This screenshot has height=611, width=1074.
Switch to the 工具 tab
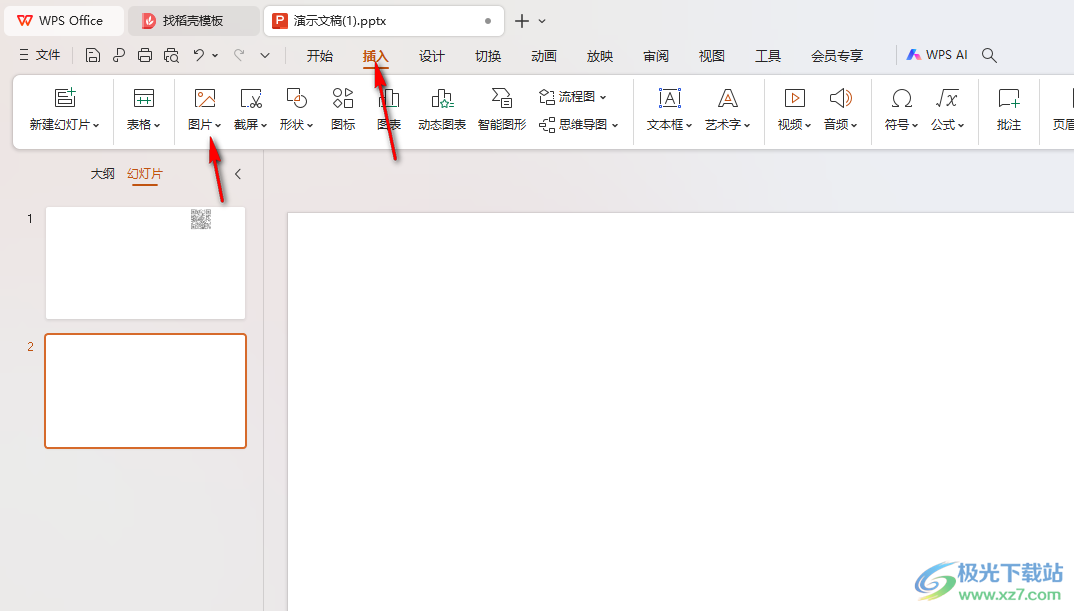click(x=768, y=56)
